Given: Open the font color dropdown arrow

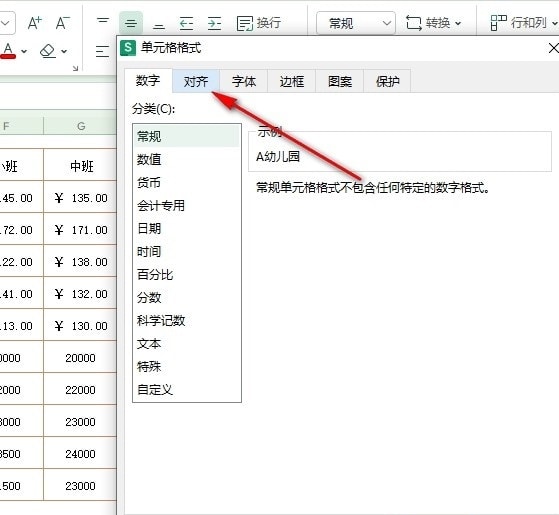Looking at the screenshot, I should pyautogui.click(x=24, y=52).
